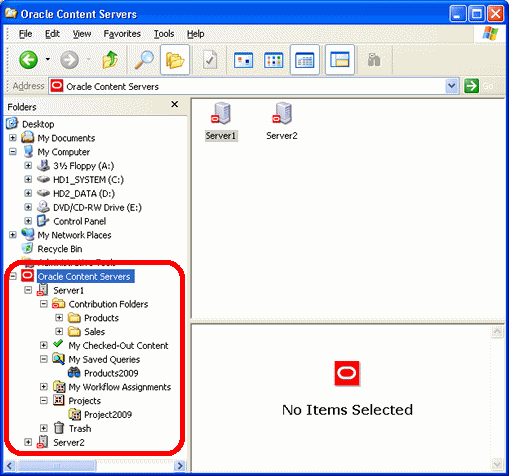Click the green Go button
Image resolution: width=509 pixels, height=476 pixels.
(471, 86)
